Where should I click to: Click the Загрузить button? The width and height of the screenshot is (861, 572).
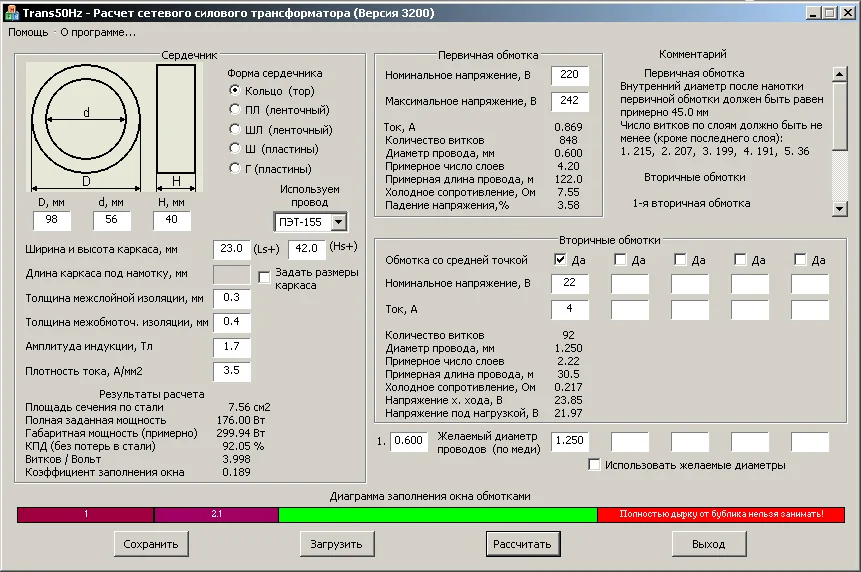click(x=337, y=544)
